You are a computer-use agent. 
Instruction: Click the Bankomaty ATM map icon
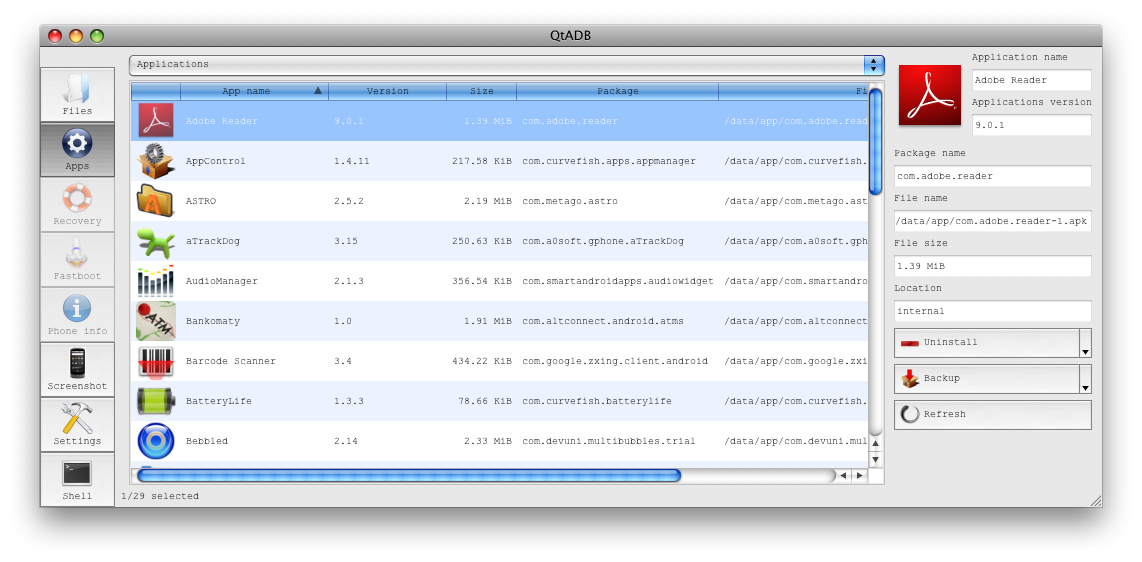[x=156, y=321]
